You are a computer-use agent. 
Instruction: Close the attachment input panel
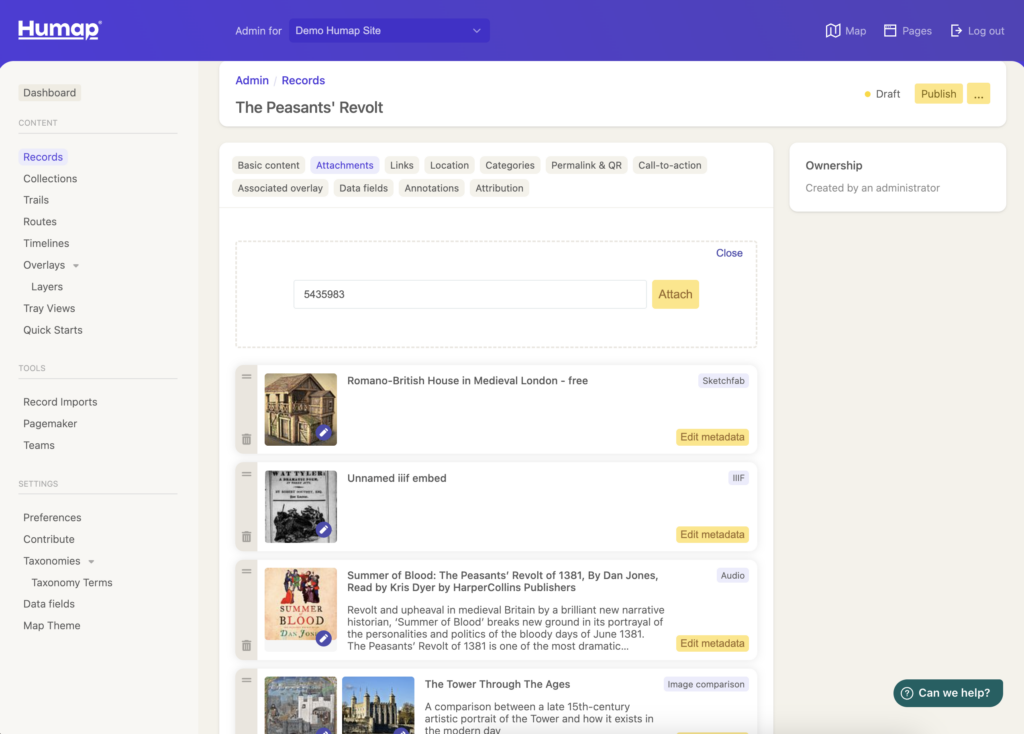click(x=729, y=253)
